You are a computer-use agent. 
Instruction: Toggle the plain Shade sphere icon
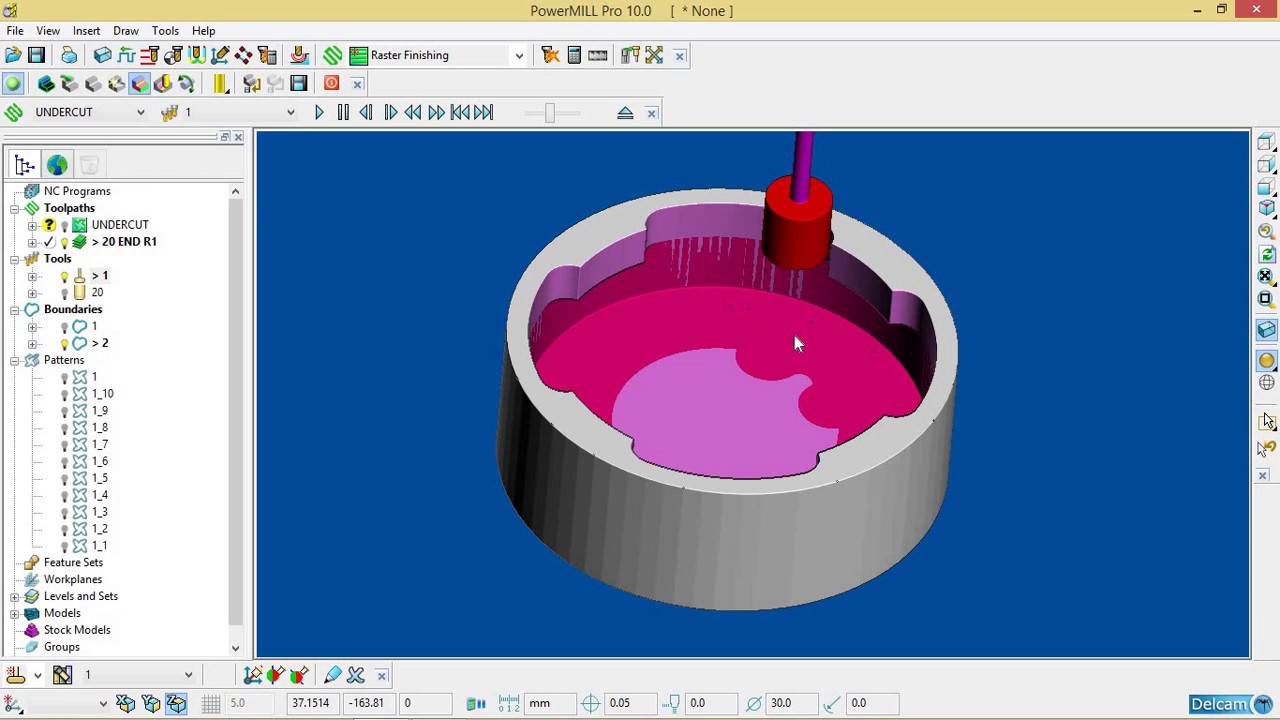pos(1266,360)
